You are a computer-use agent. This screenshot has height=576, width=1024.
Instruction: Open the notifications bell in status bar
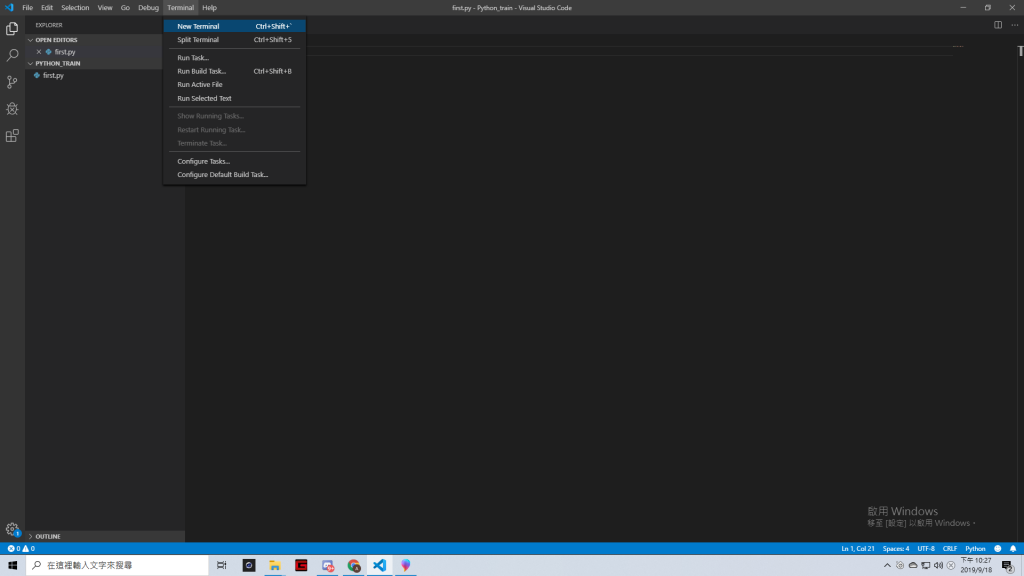pos(1013,549)
